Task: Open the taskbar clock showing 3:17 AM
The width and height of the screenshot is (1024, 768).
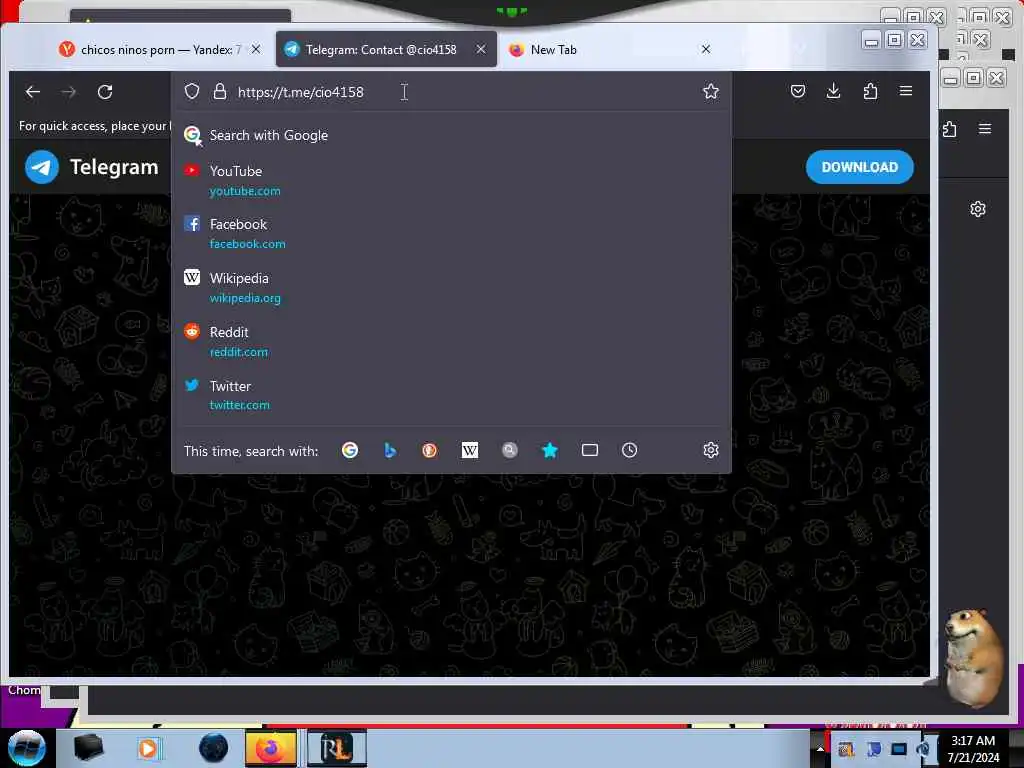Action: tap(973, 749)
